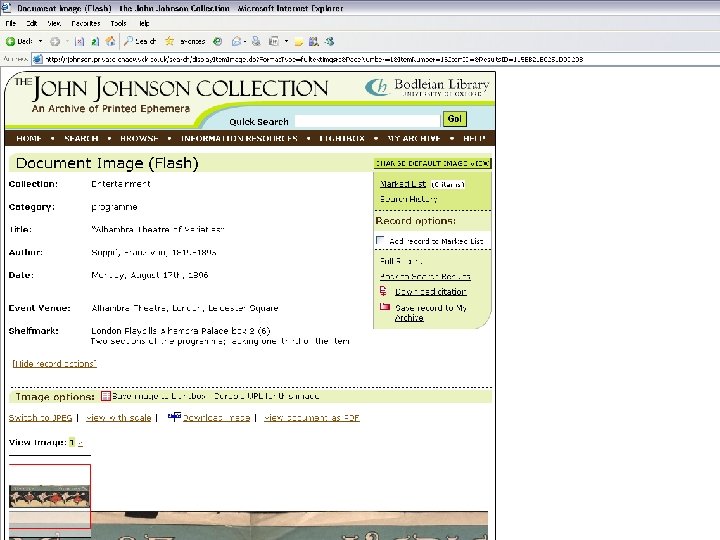
Task: Go to the browser Home icon
Action: (110, 41)
